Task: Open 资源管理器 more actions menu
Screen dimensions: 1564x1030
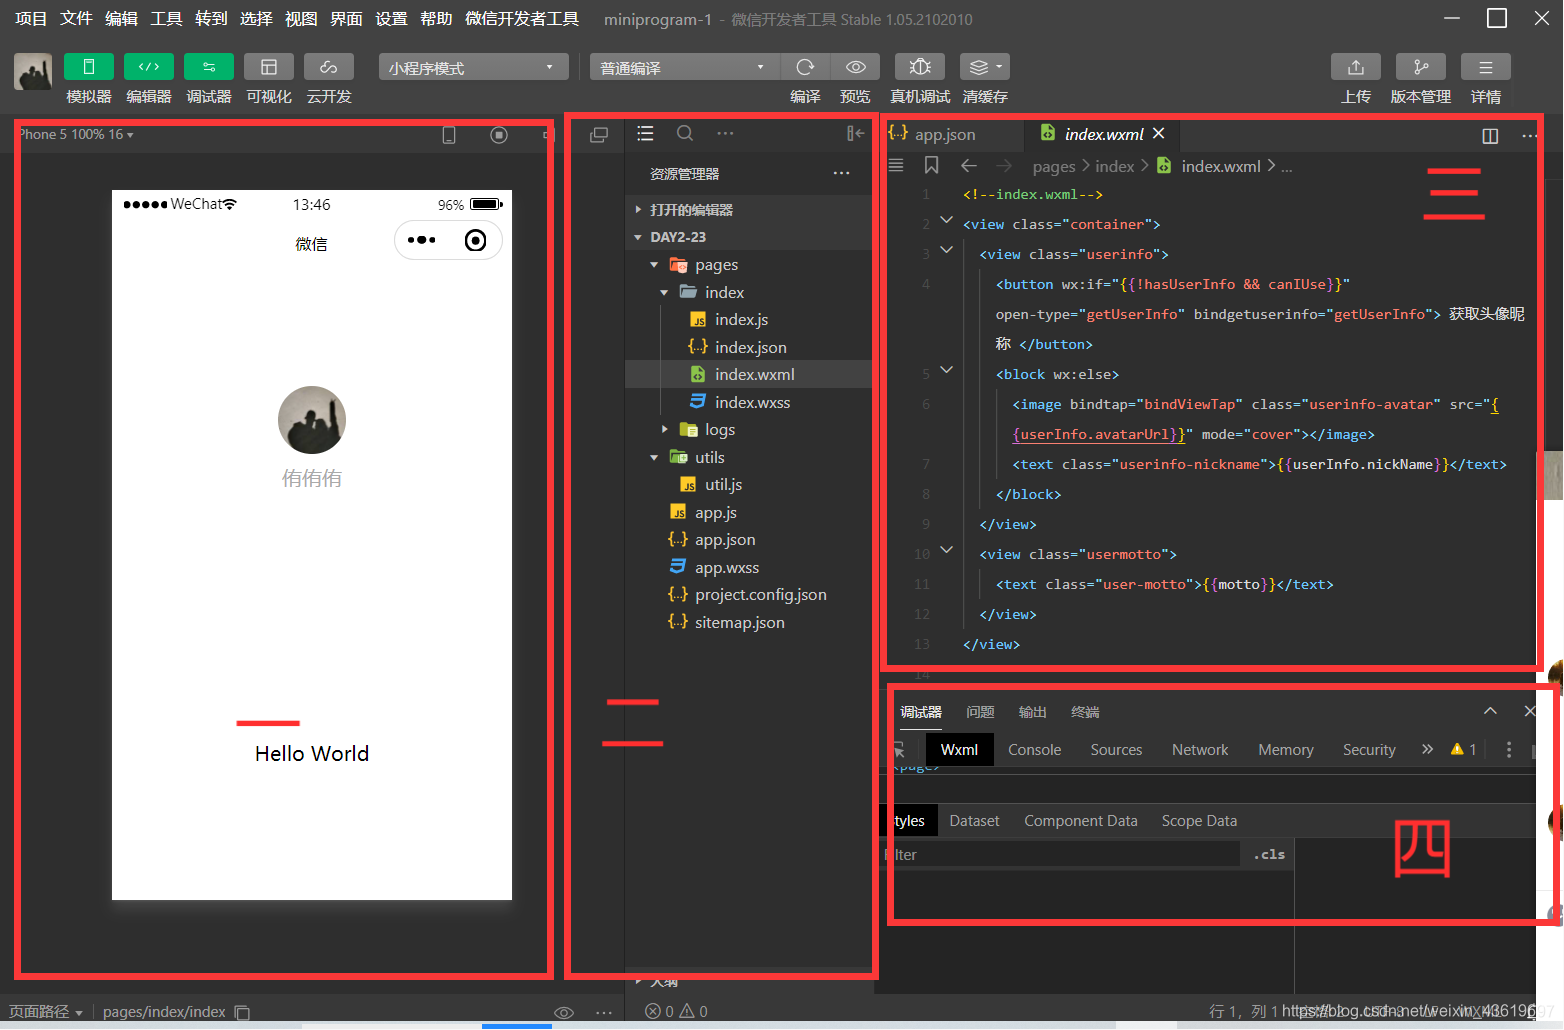Action: pyautogui.click(x=841, y=173)
